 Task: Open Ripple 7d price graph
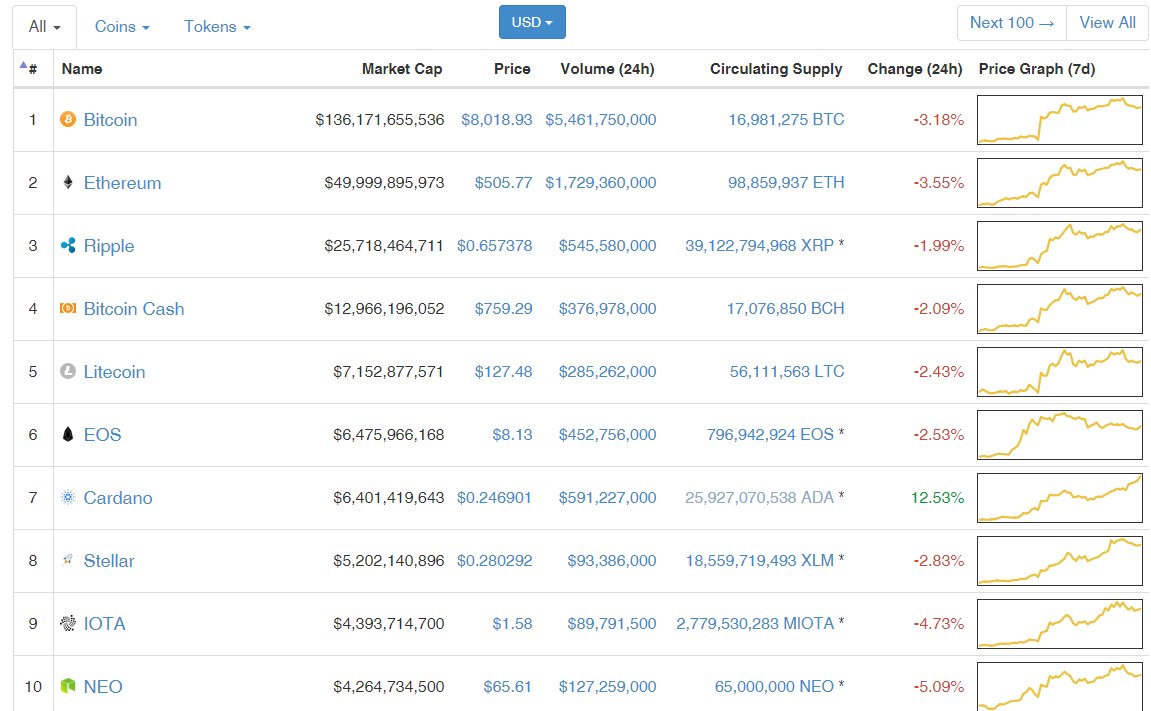click(x=1059, y=246)
